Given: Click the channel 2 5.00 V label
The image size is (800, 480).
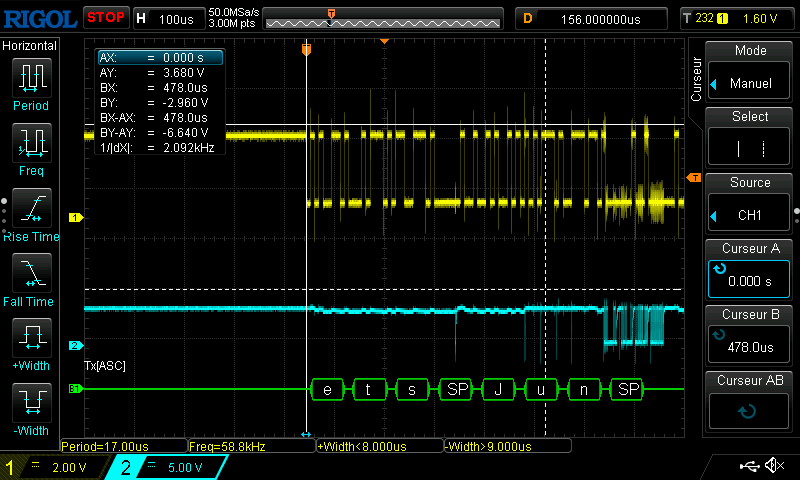Looking at the screenshot, I should click(x=185, y=467).
